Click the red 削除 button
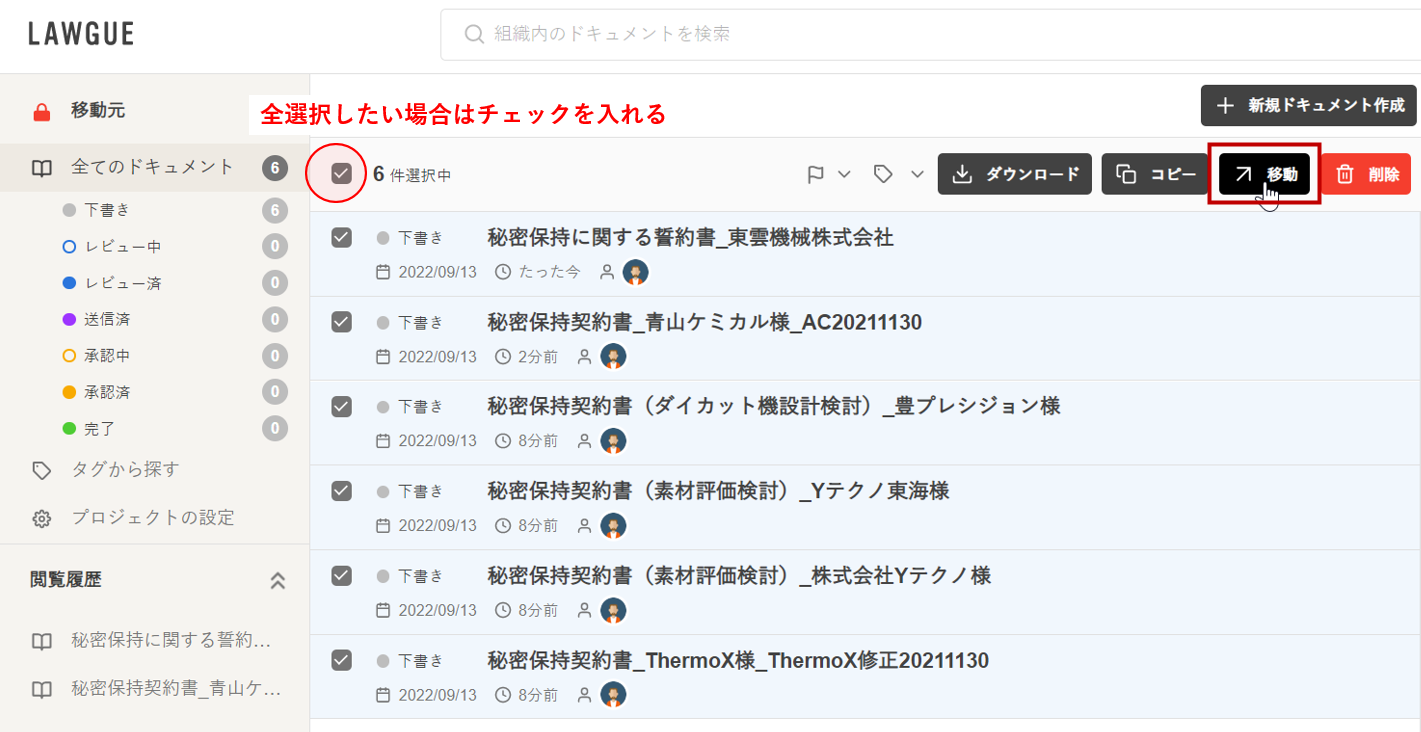Viewport: 1421px width, 732px height. (x=1366, y=174)
